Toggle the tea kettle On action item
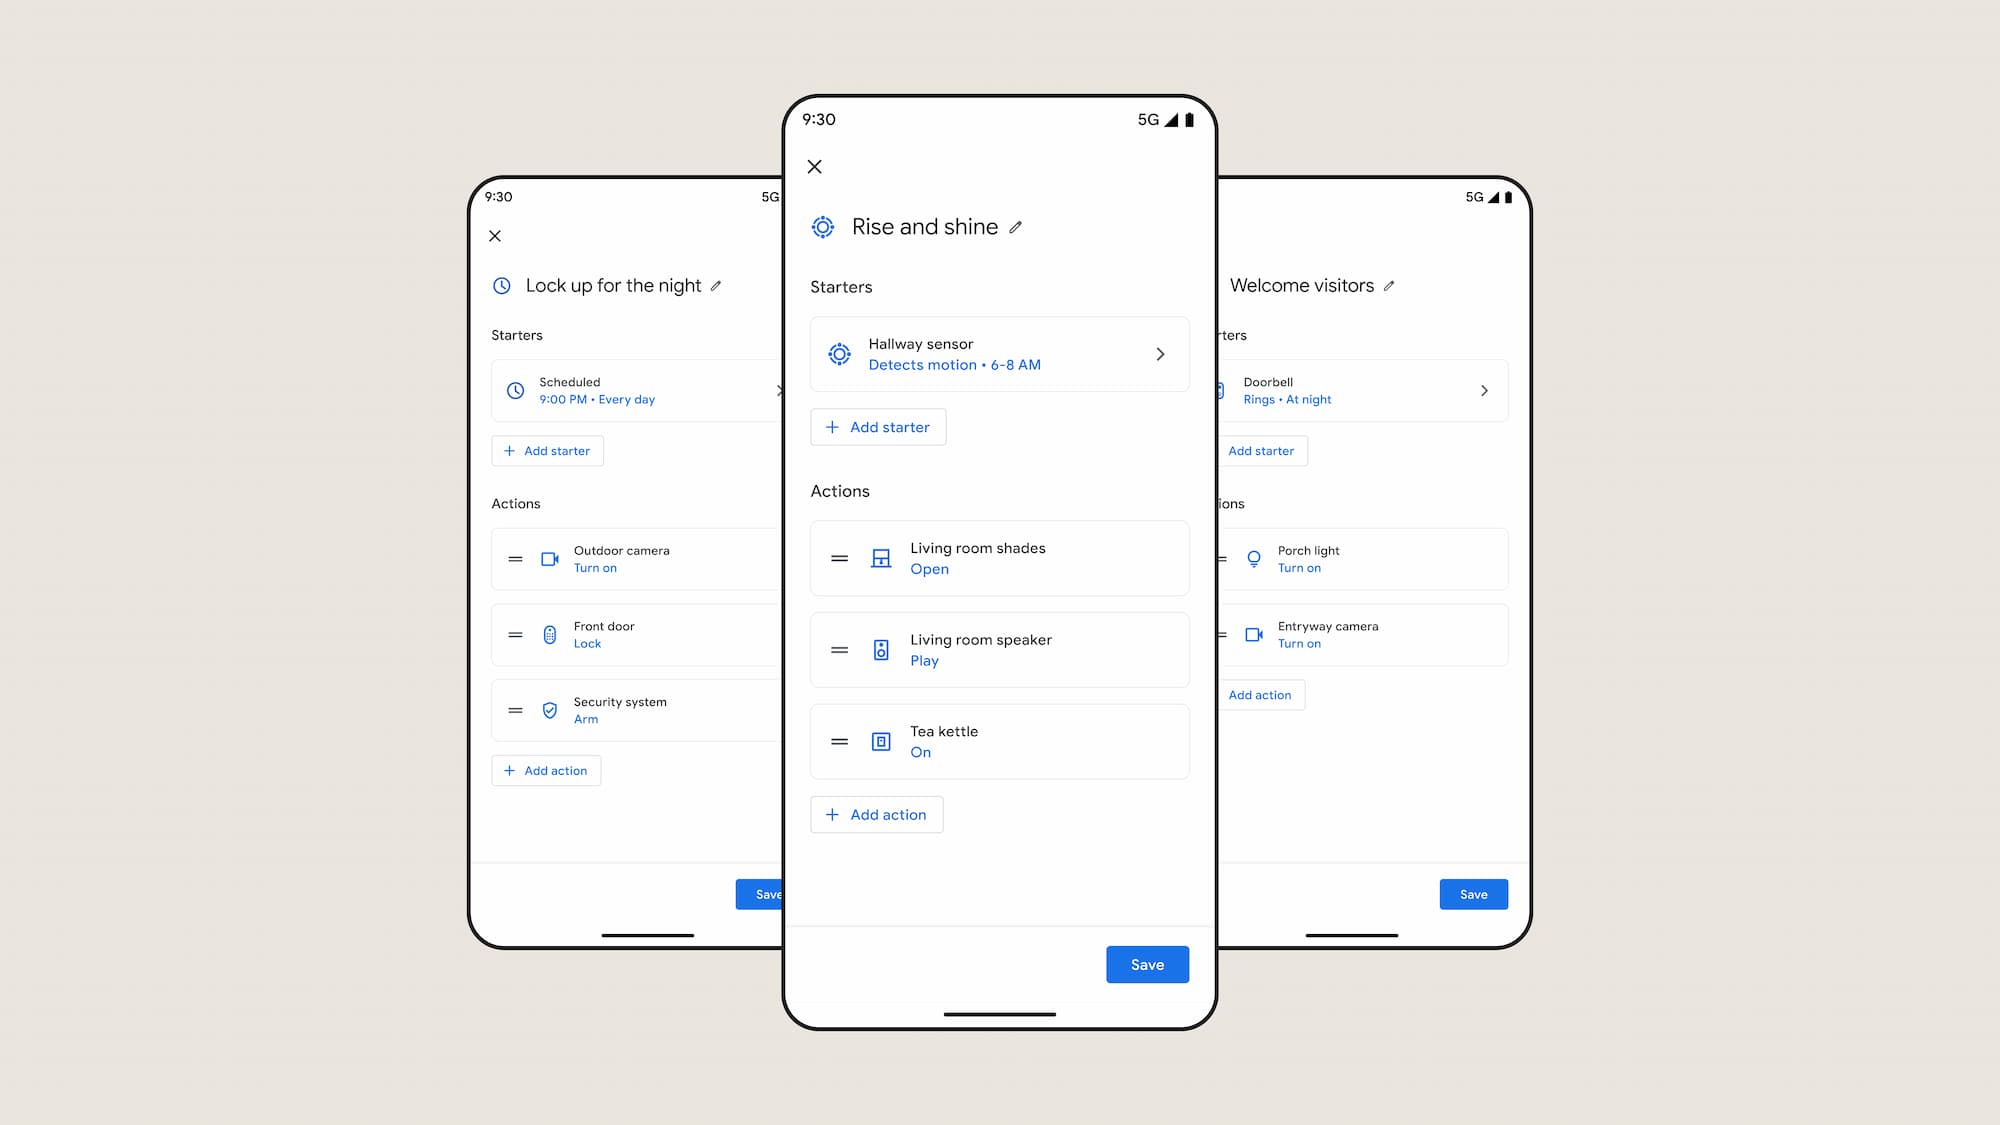The height and width of the screenshot is (1125, 2000). [x=999, y=740]
